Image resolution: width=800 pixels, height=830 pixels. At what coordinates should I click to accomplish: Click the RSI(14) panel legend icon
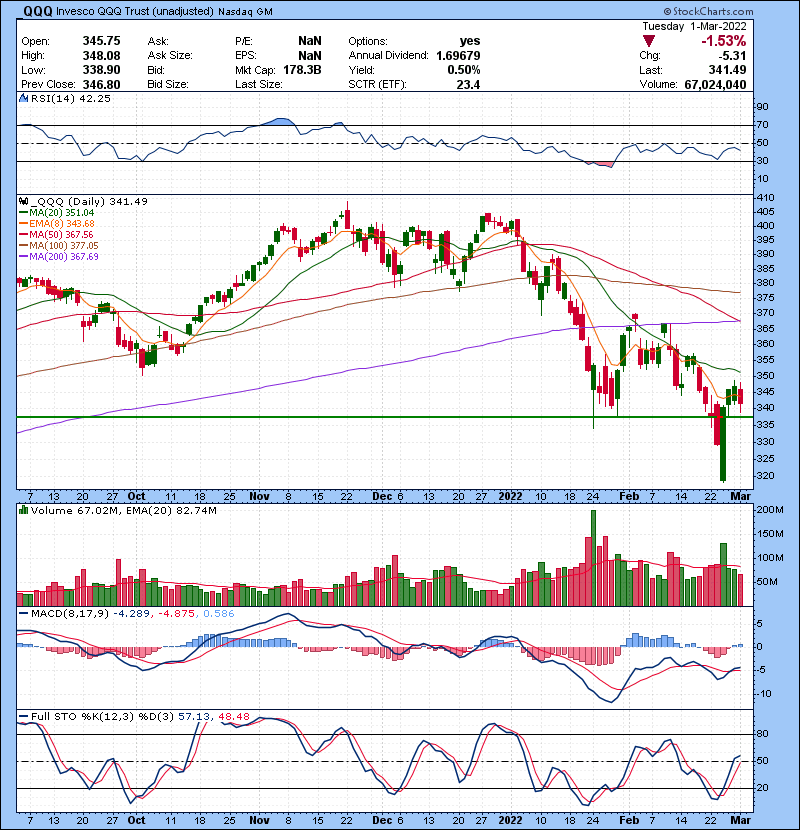click(x=23, y=98)
